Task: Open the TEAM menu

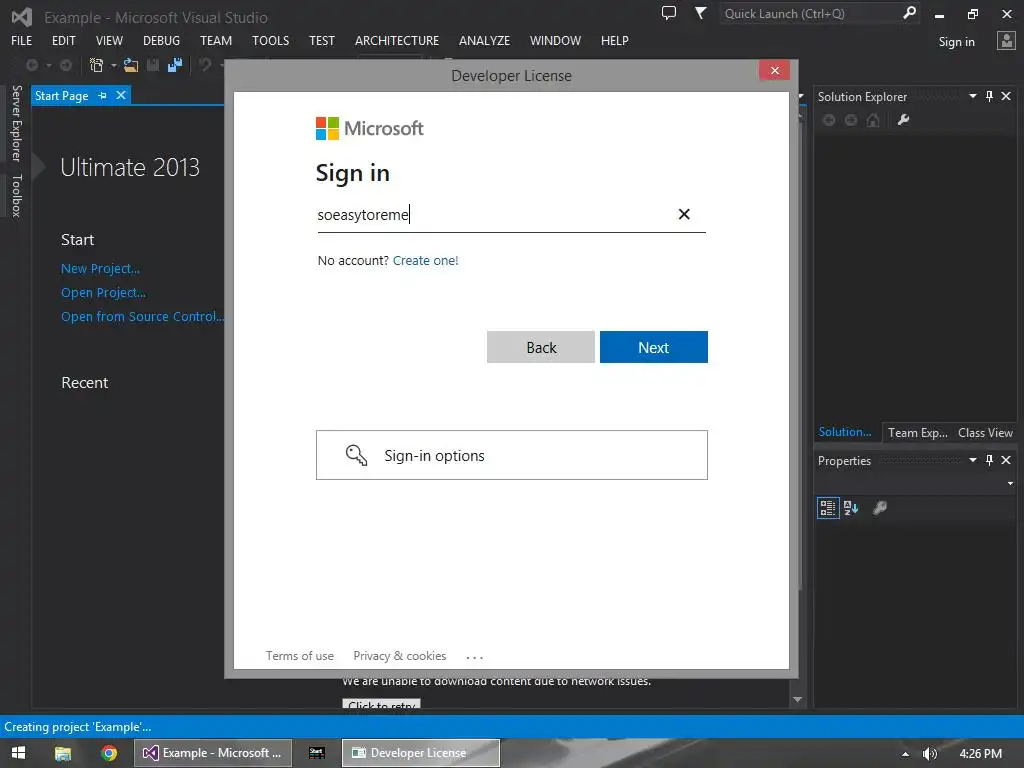Action: [216, 40]
